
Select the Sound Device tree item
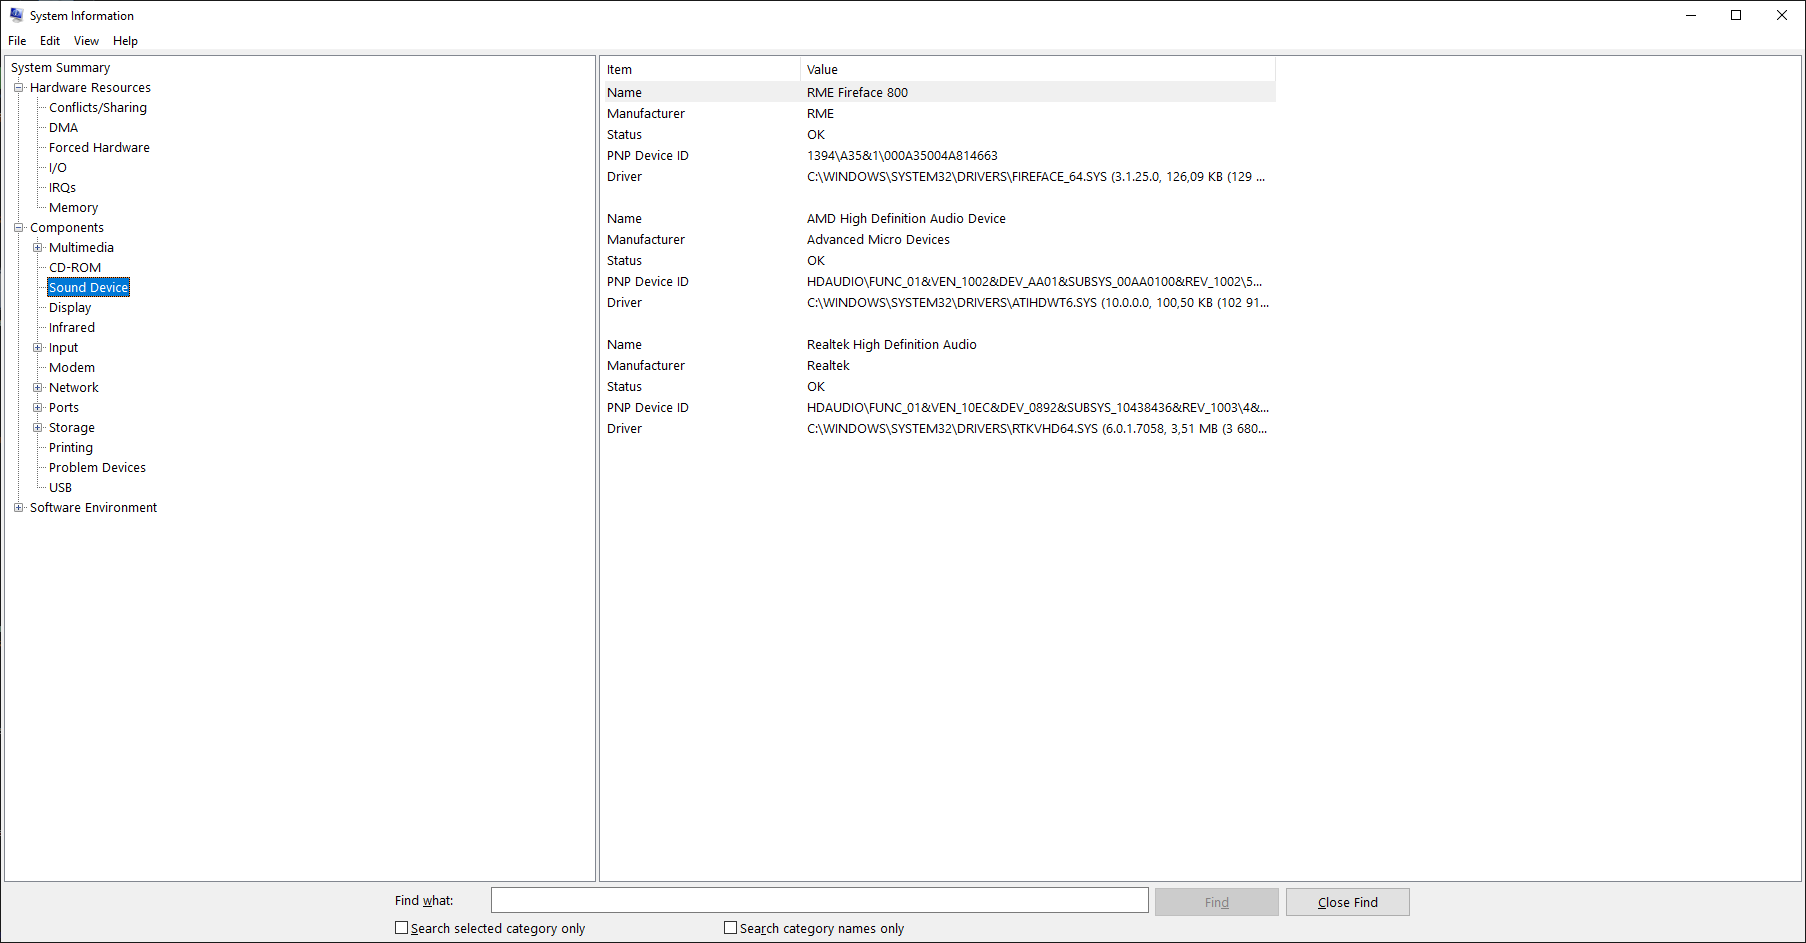click(x=89, y=287)
